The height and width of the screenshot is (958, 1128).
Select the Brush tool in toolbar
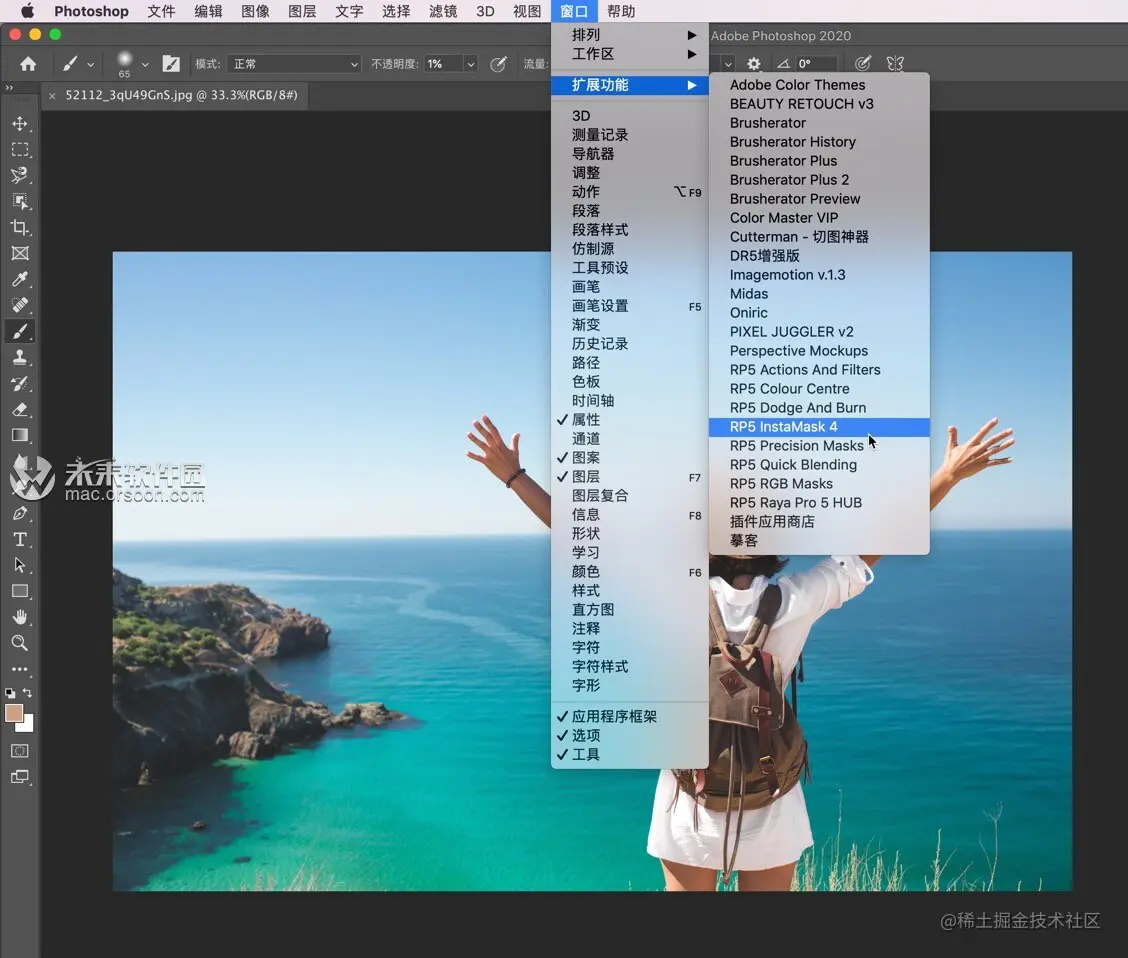click(x=20, y=332)
